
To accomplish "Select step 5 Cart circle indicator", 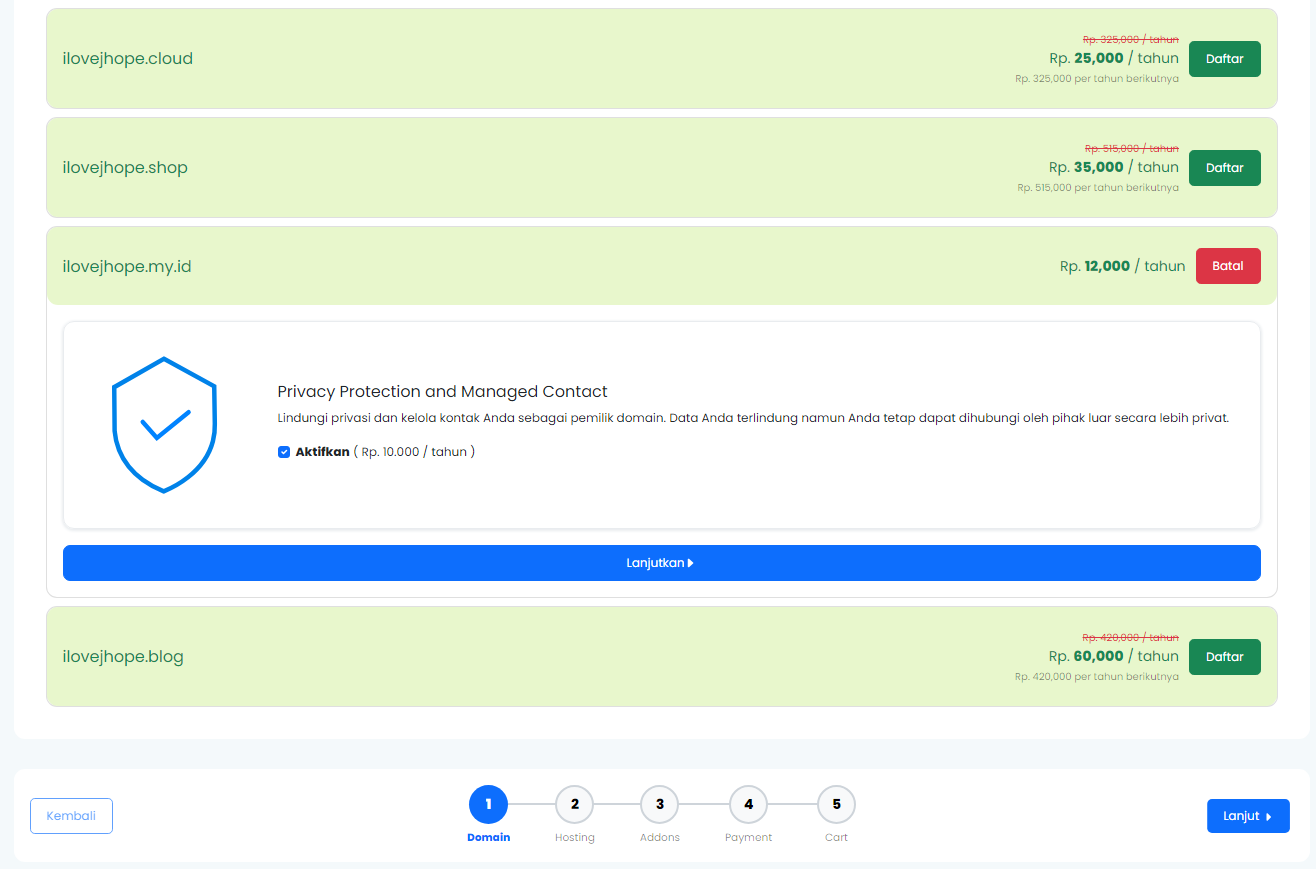I will click(x=836, y=803).
